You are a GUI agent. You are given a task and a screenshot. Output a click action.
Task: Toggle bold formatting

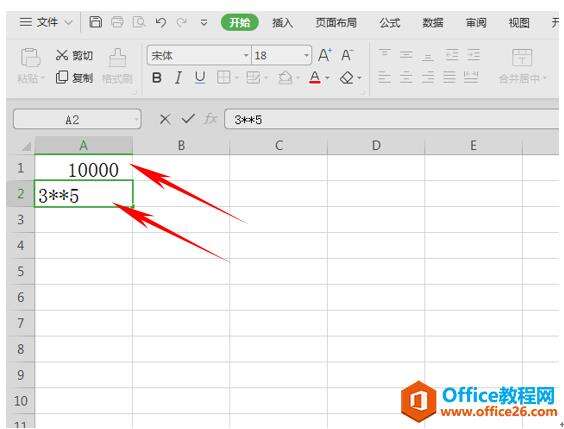[156, 78]
